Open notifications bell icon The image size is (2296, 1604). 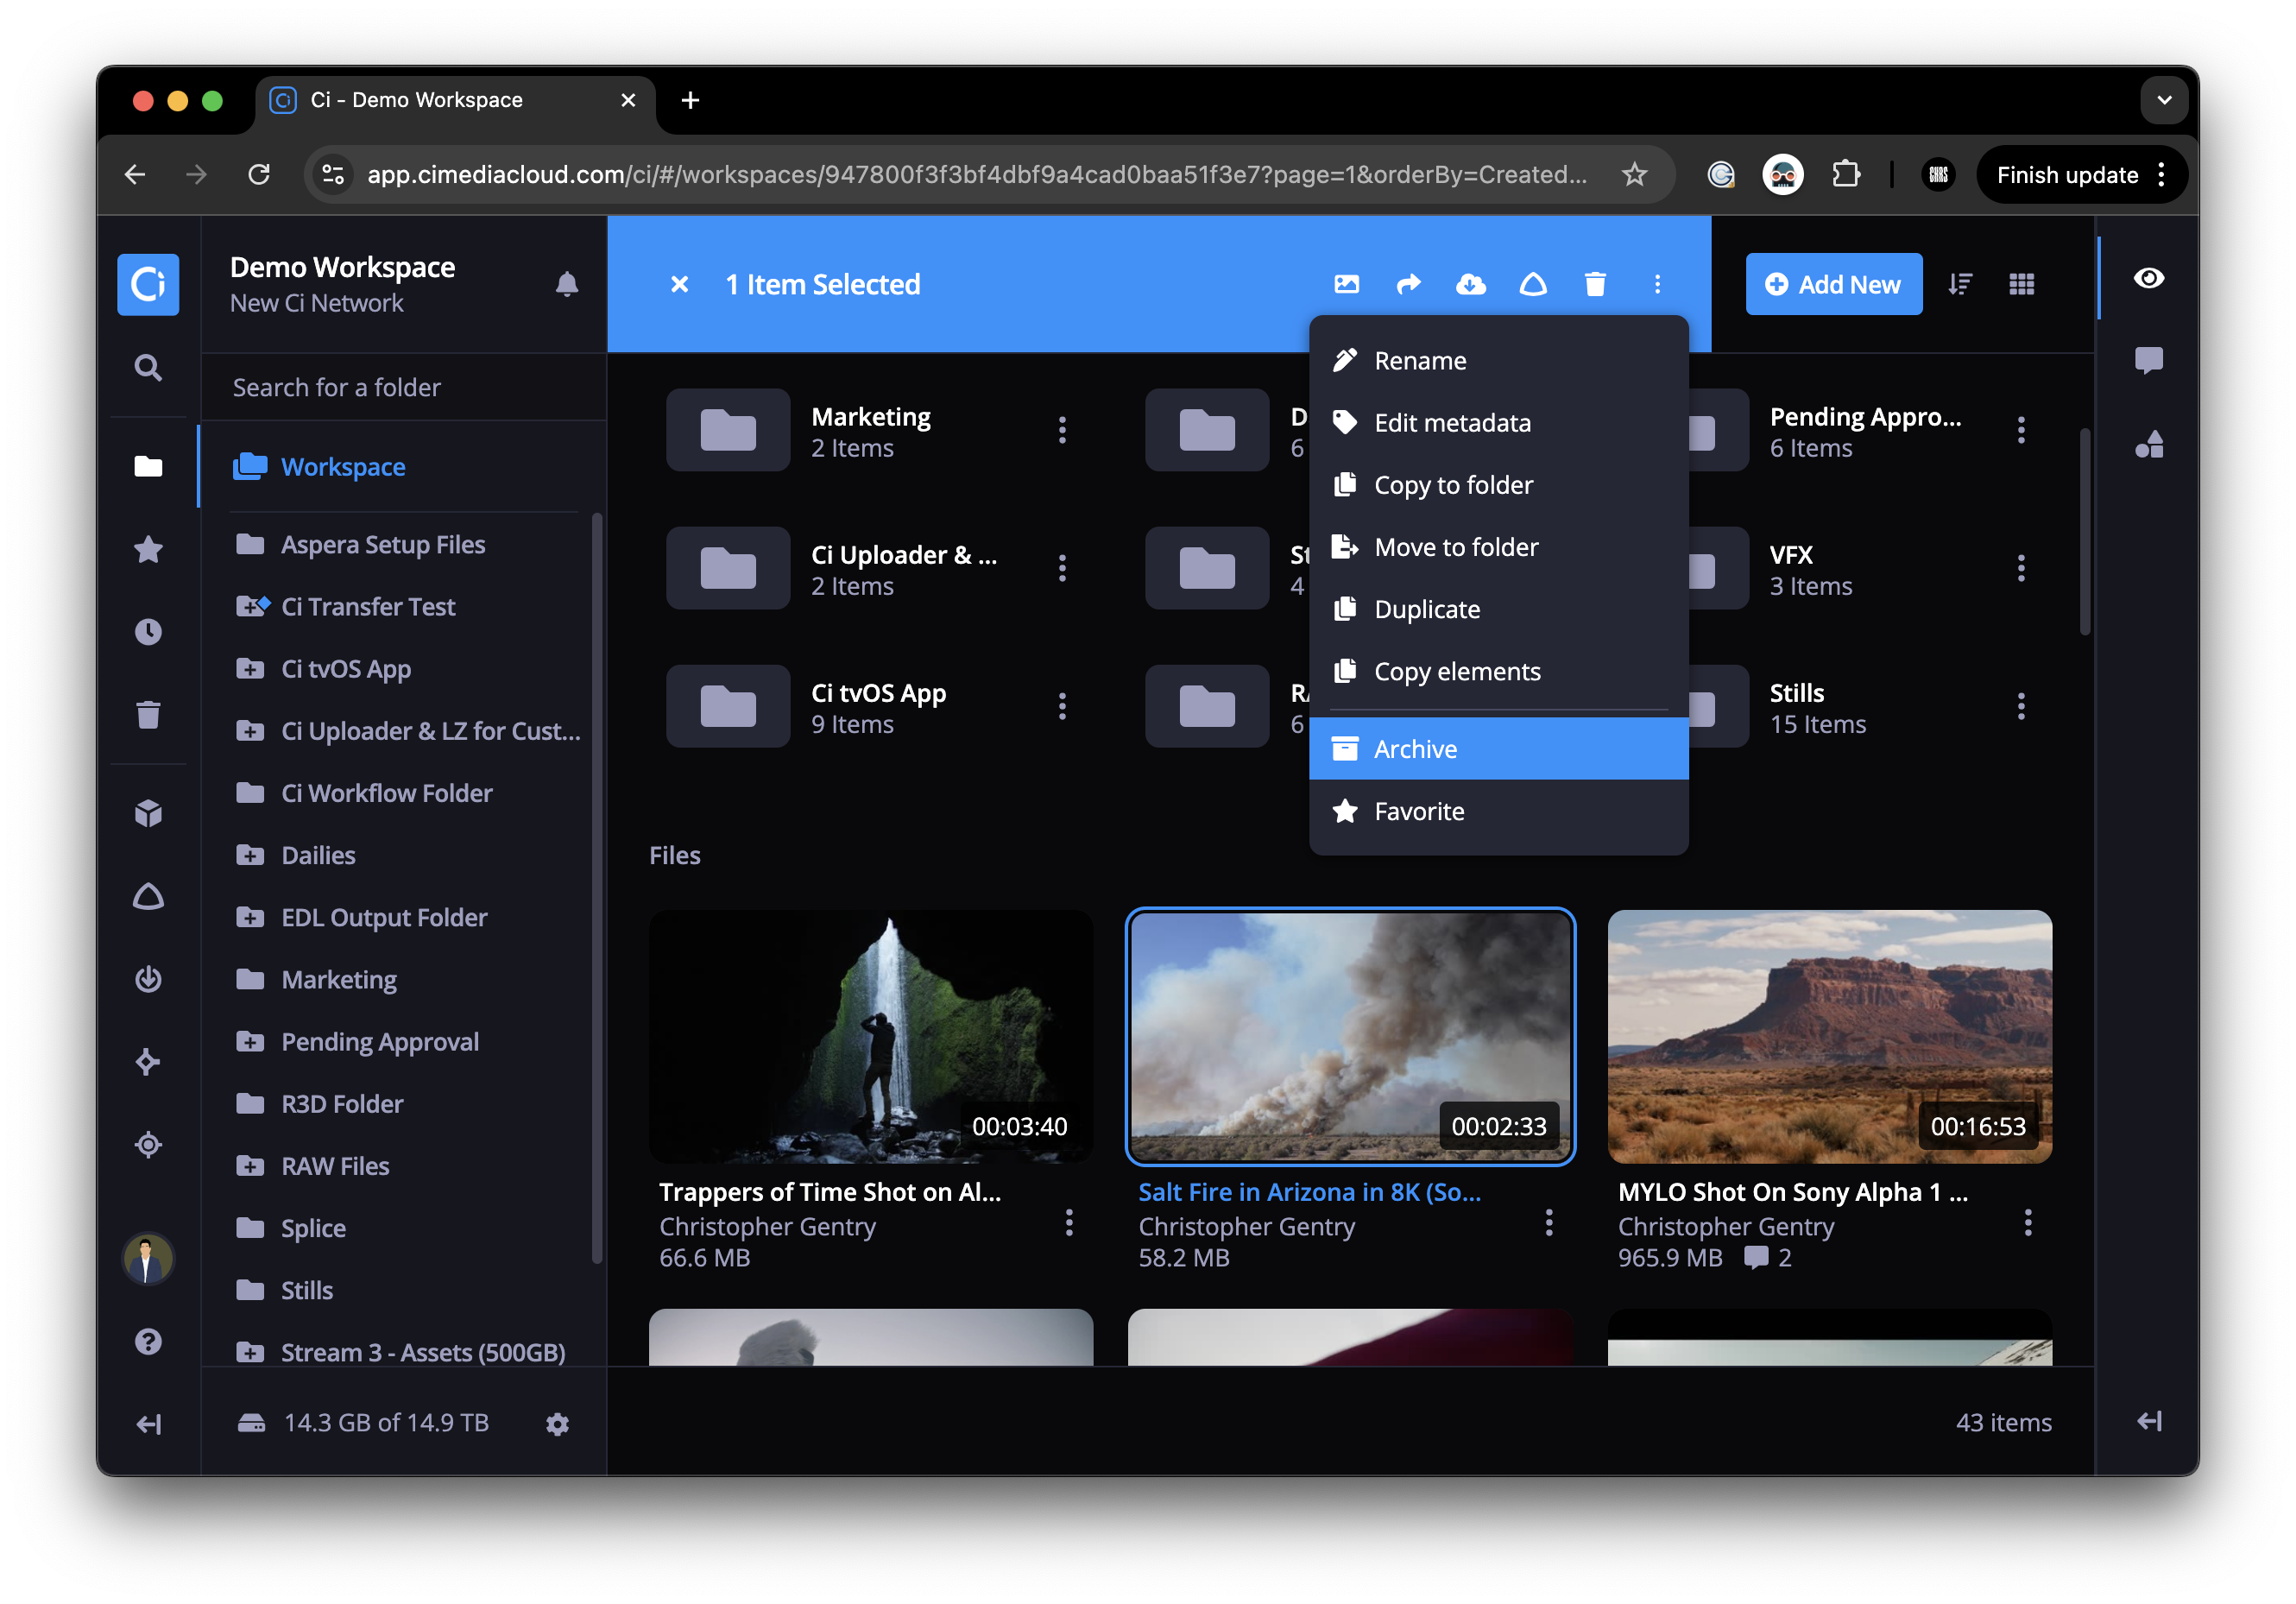567,284
